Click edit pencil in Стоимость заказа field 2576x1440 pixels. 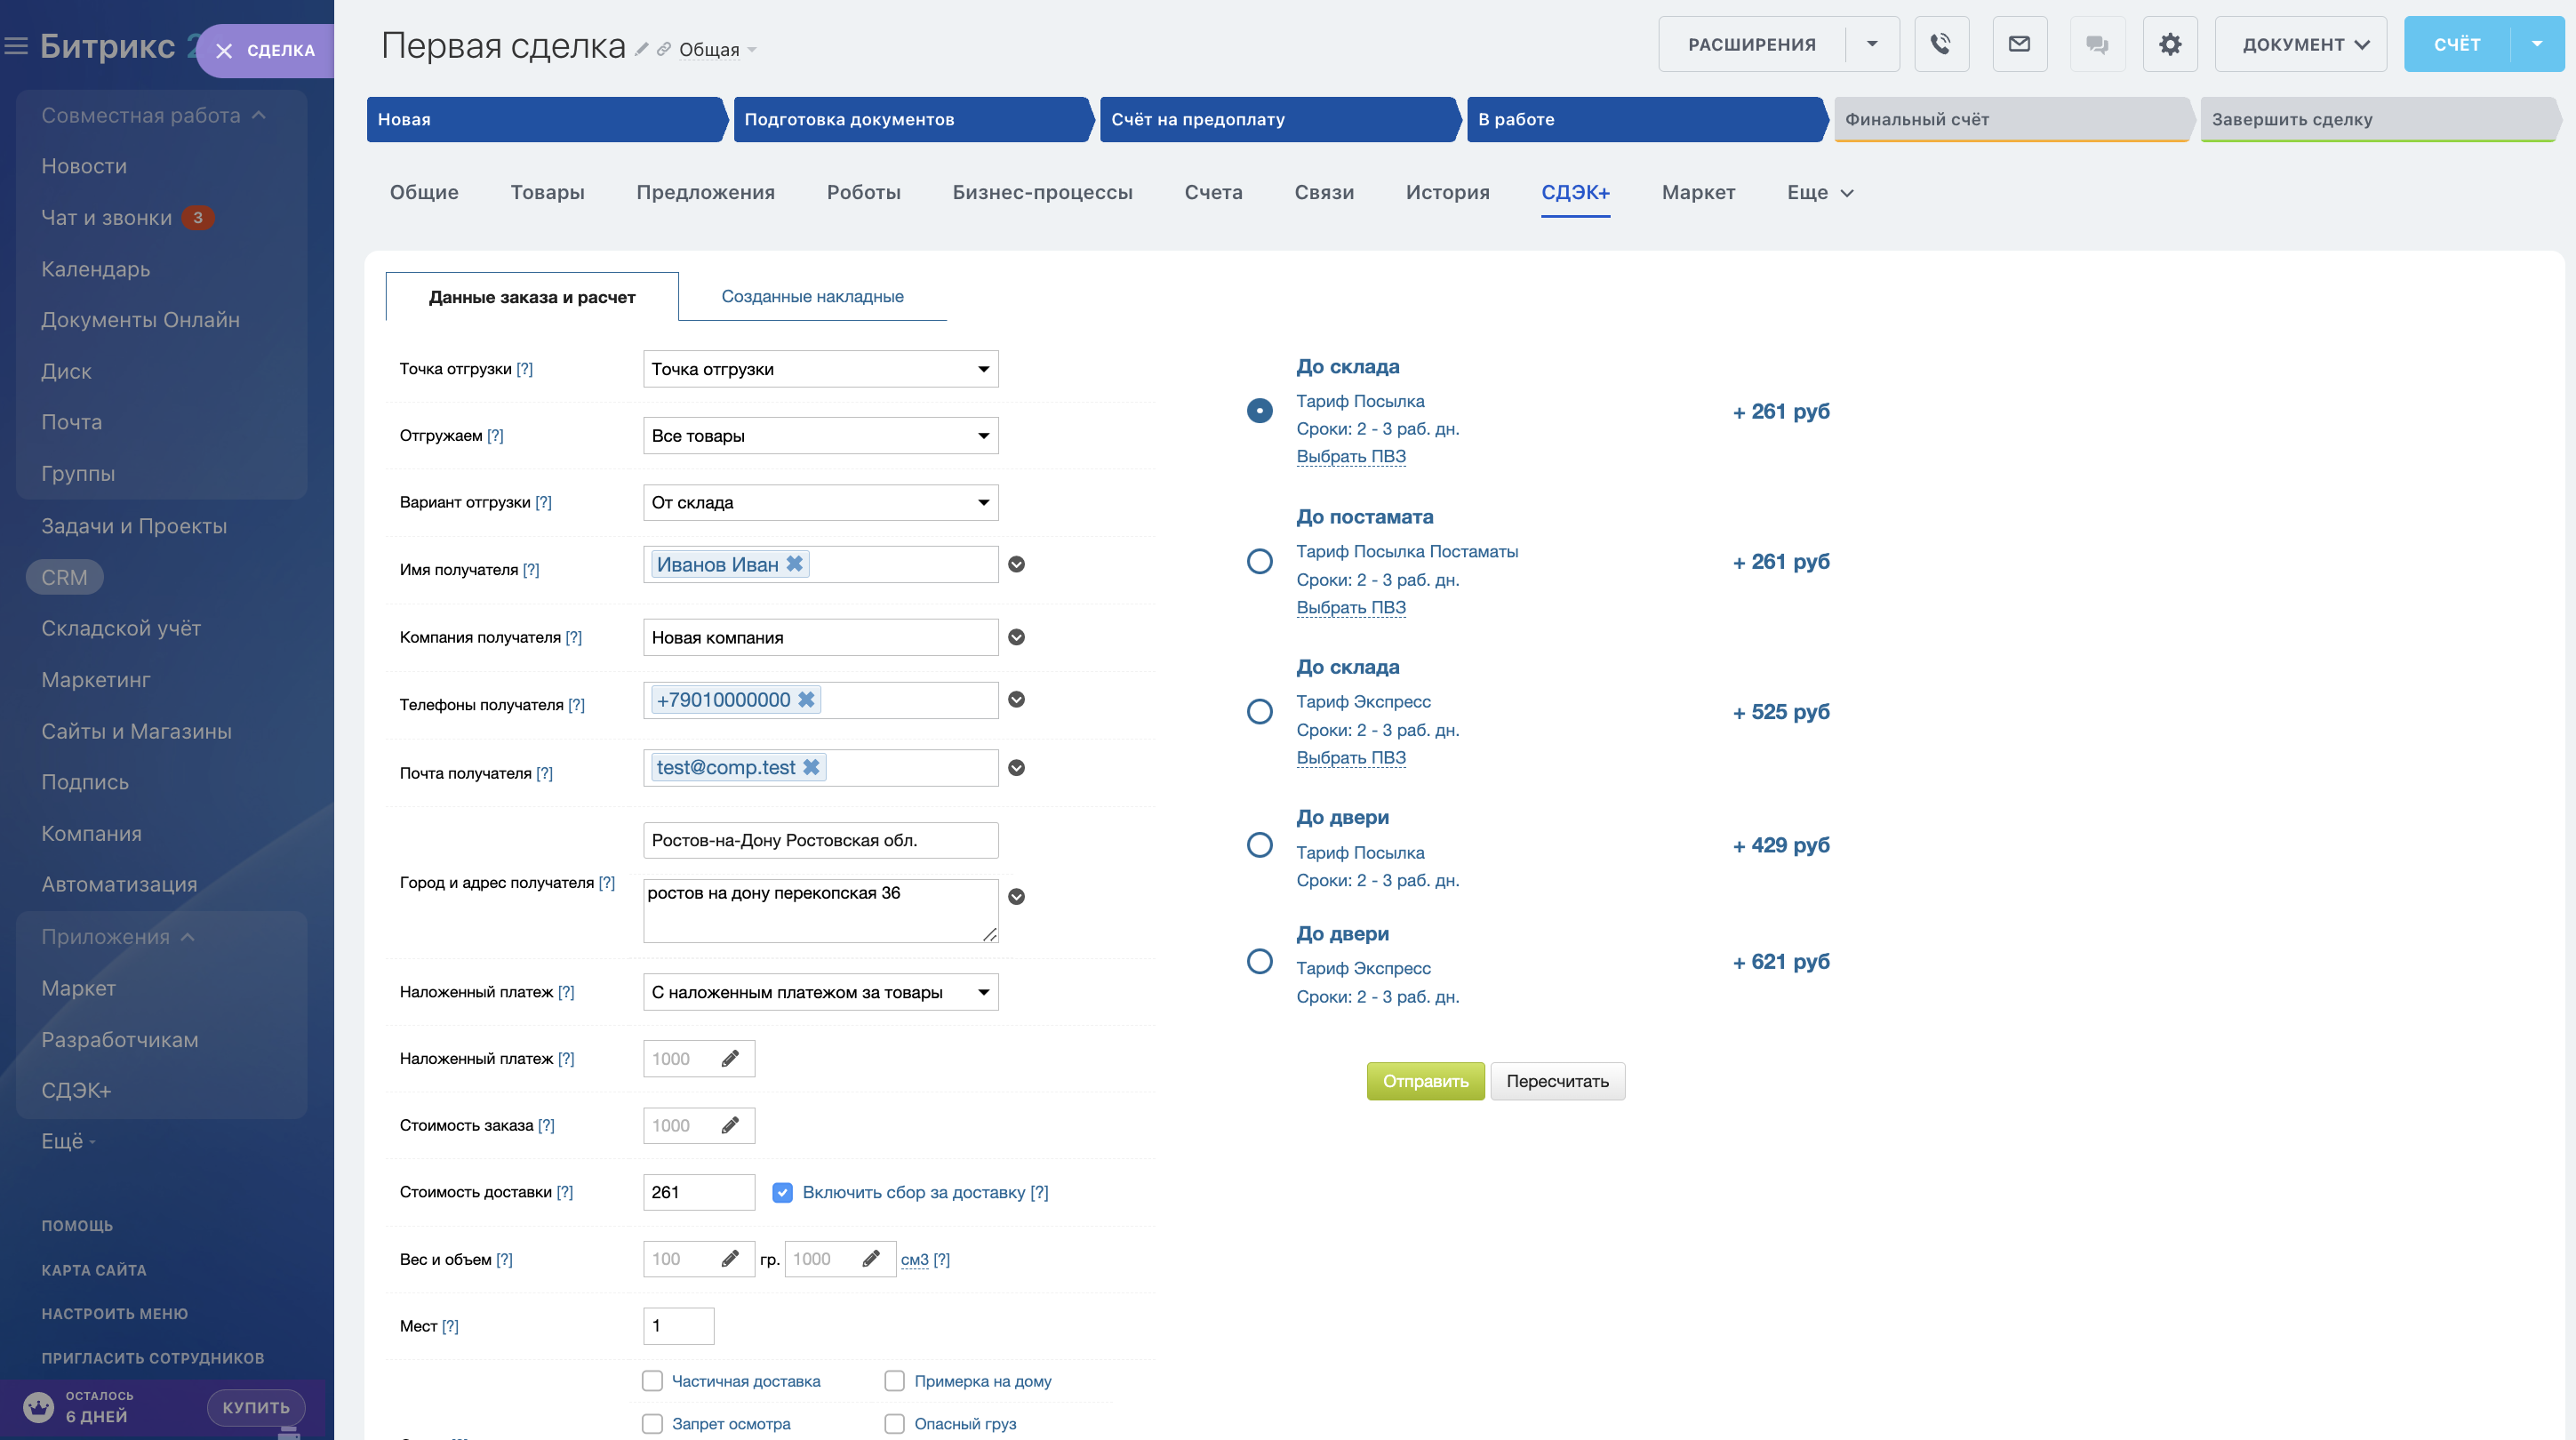730,1125
